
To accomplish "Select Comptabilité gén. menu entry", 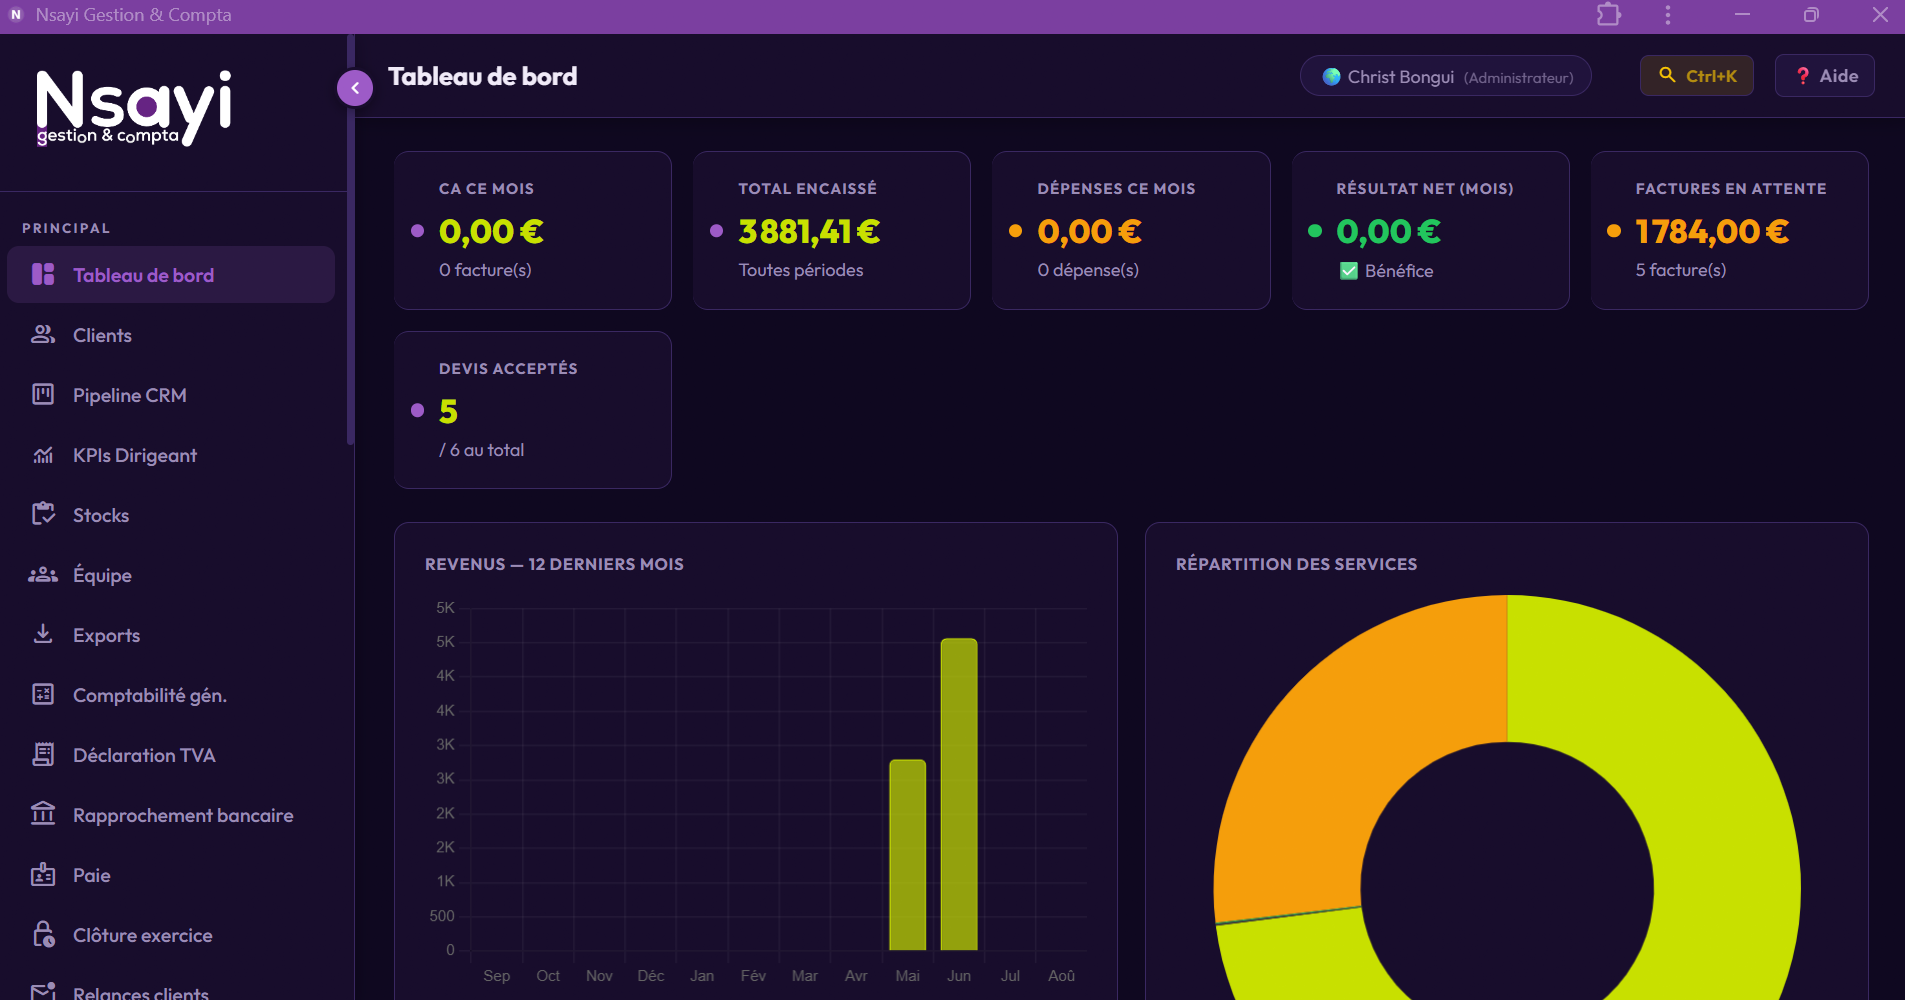I will click(x=171, y=695).
